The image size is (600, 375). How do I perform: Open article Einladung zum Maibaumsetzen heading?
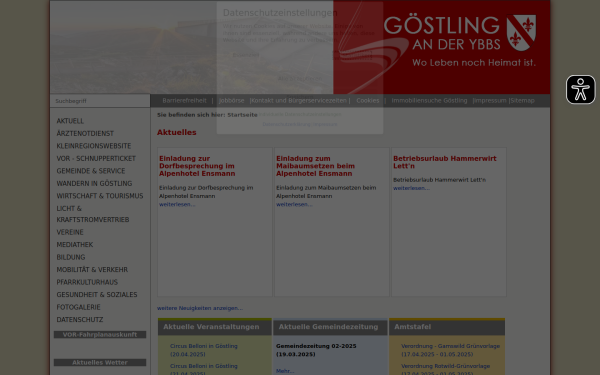(x=315, y=166)
